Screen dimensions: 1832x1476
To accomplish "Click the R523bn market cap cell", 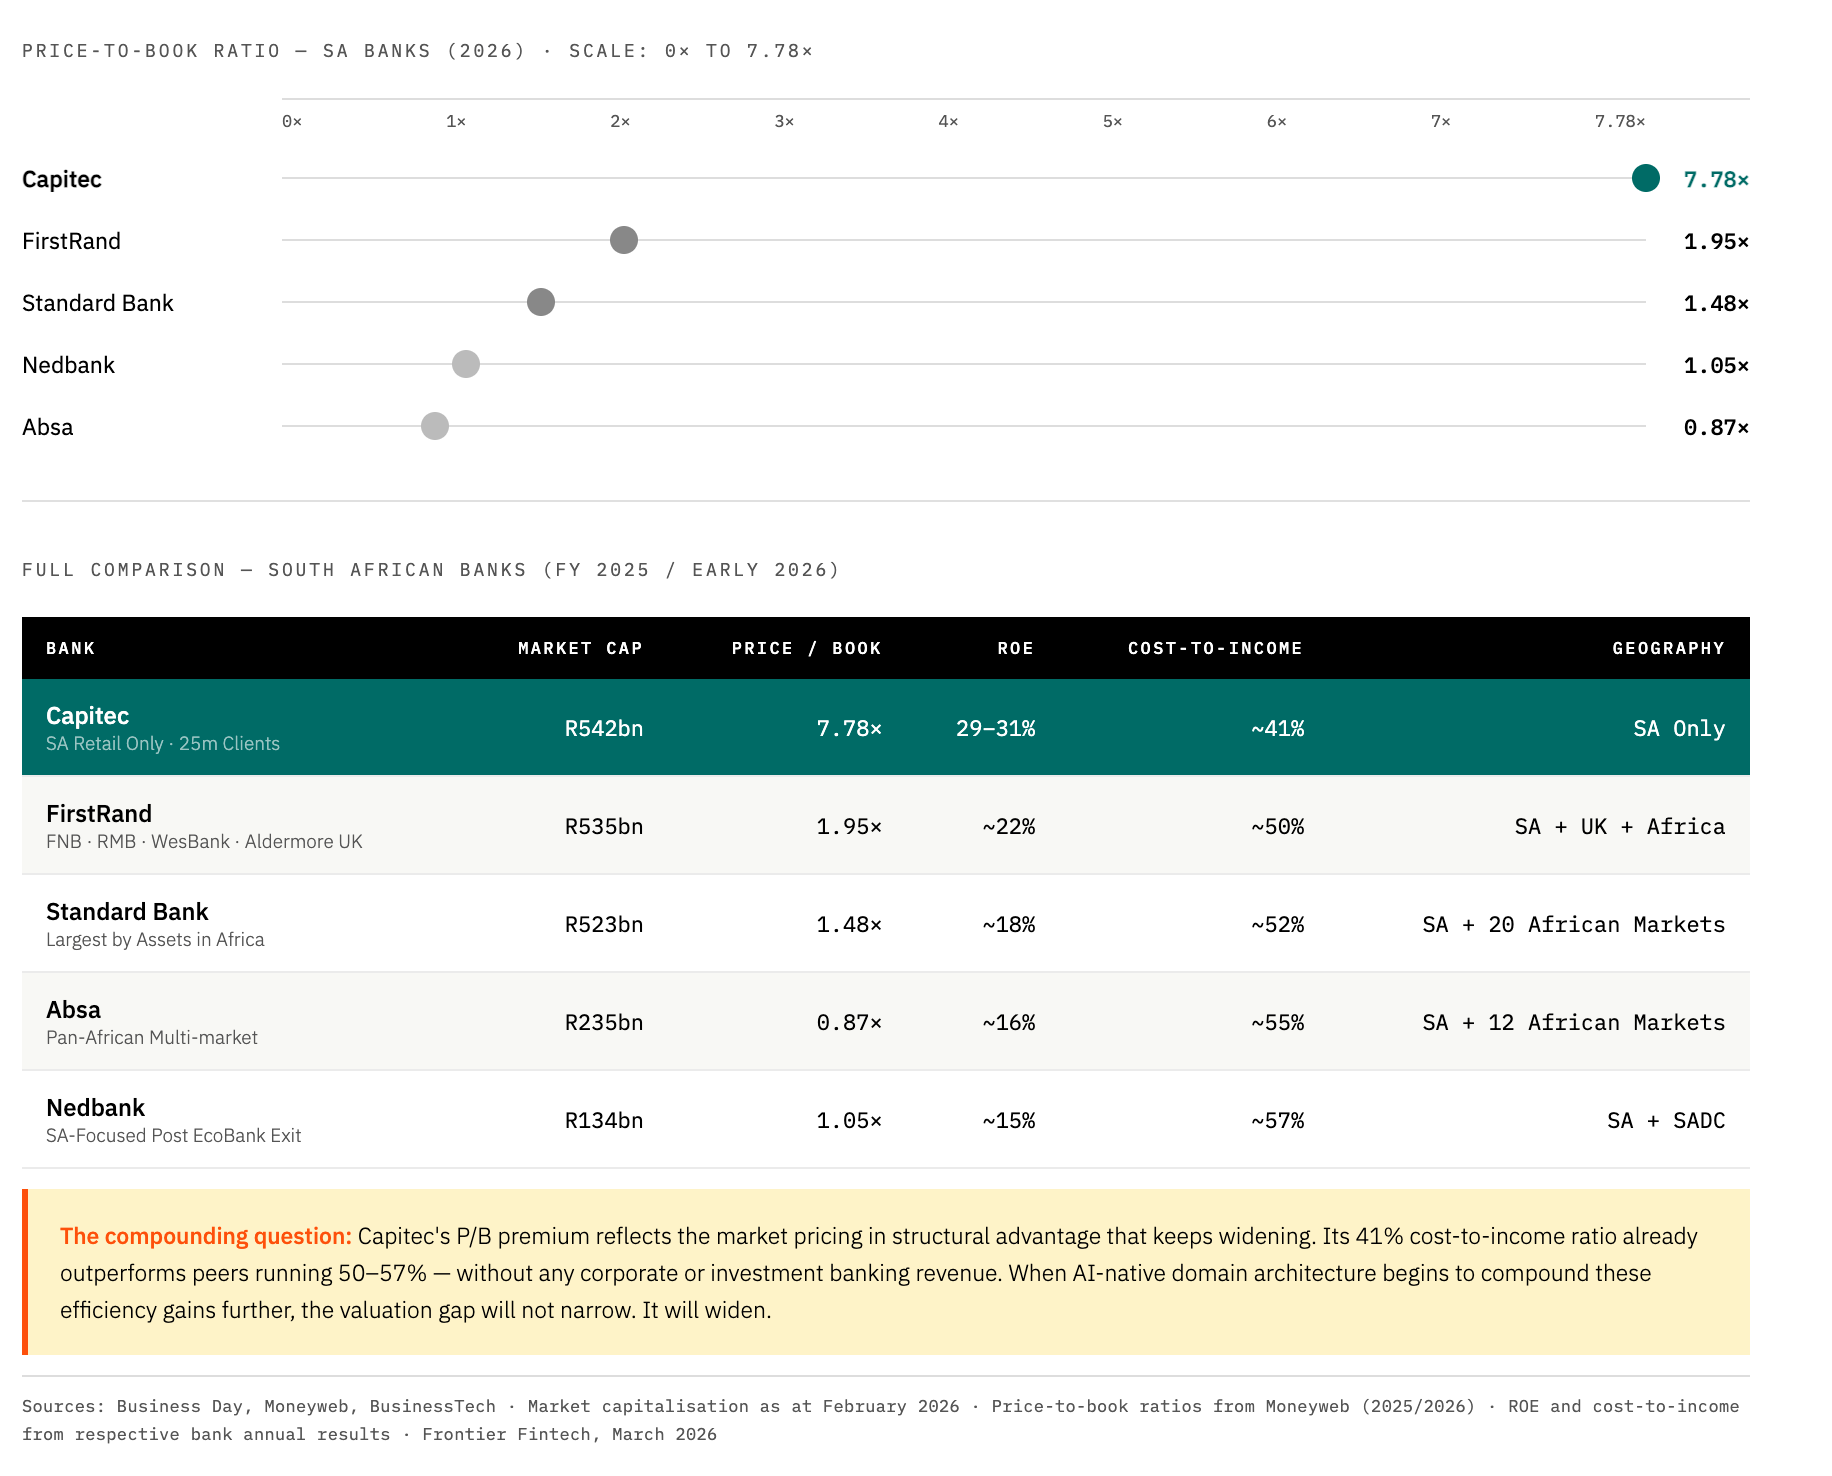I will pyautogui.click(x=603, y=924).
